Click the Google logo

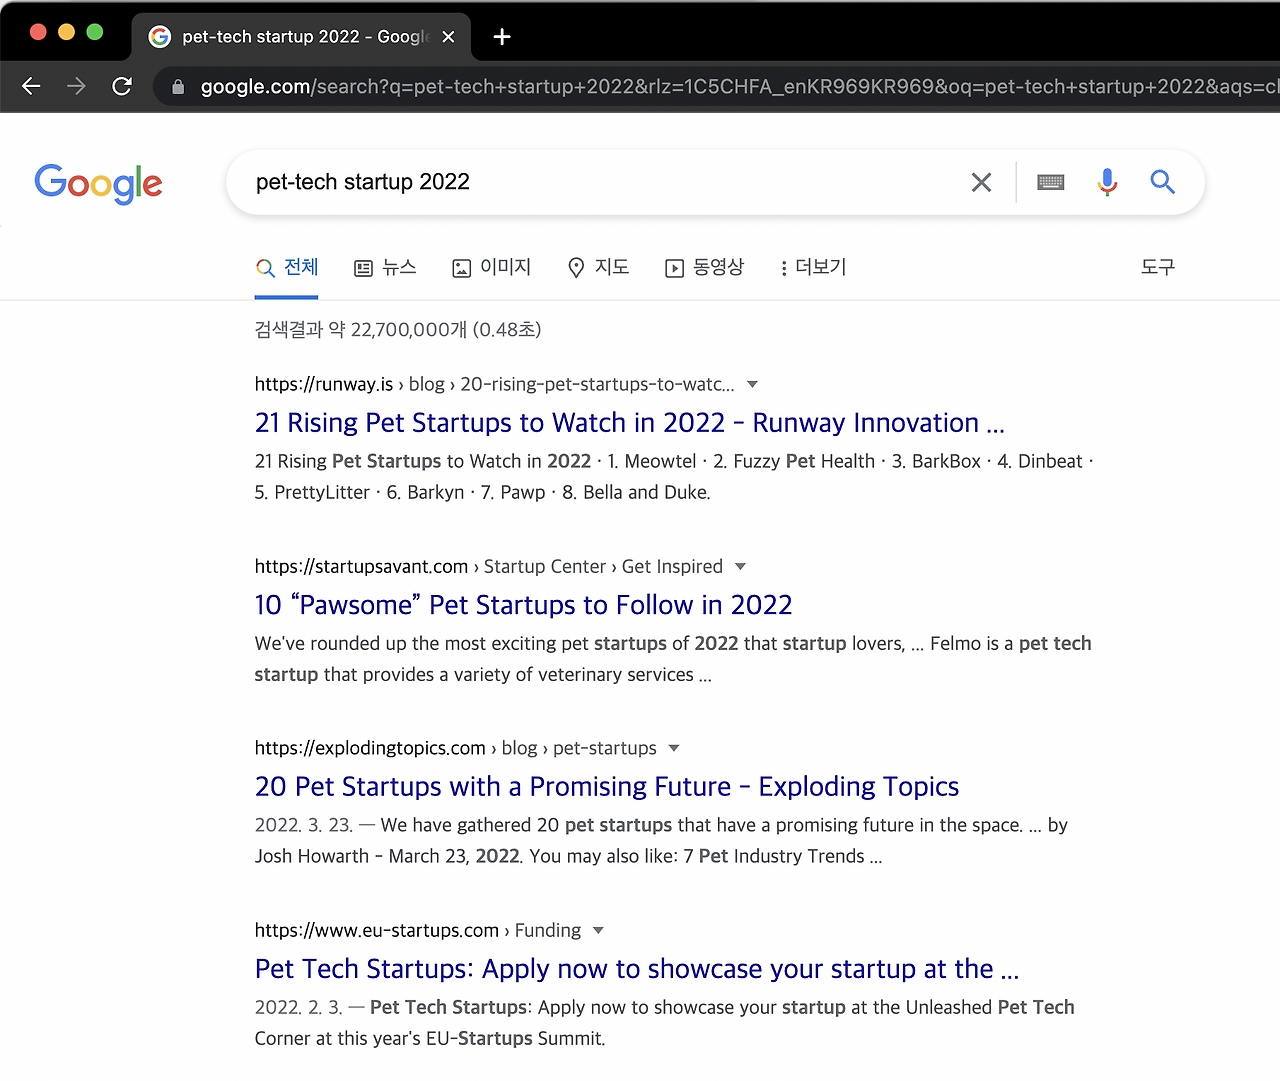98,183
